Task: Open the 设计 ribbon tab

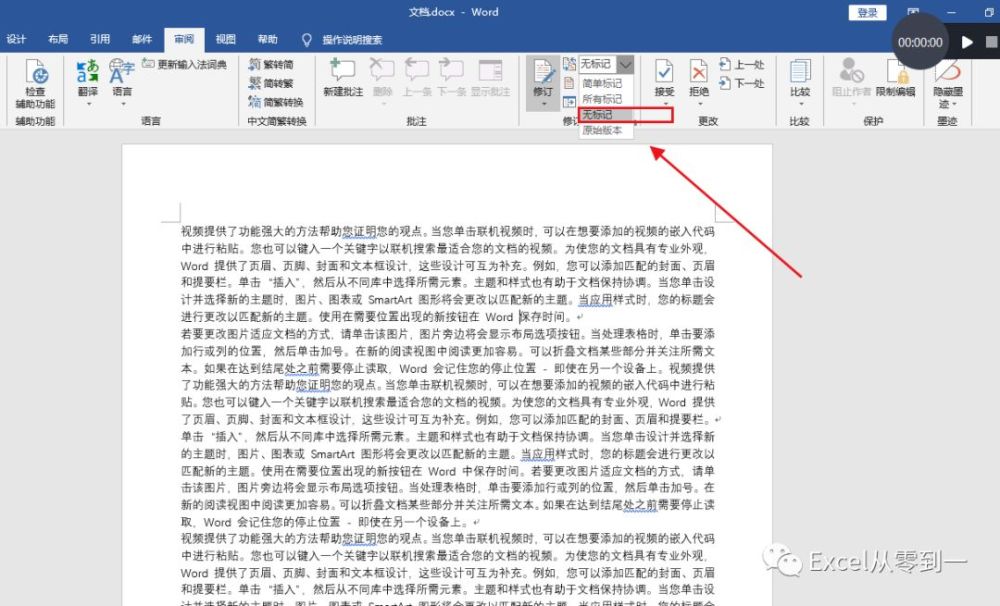Action: pyautogui.click(x=17, y=40)
